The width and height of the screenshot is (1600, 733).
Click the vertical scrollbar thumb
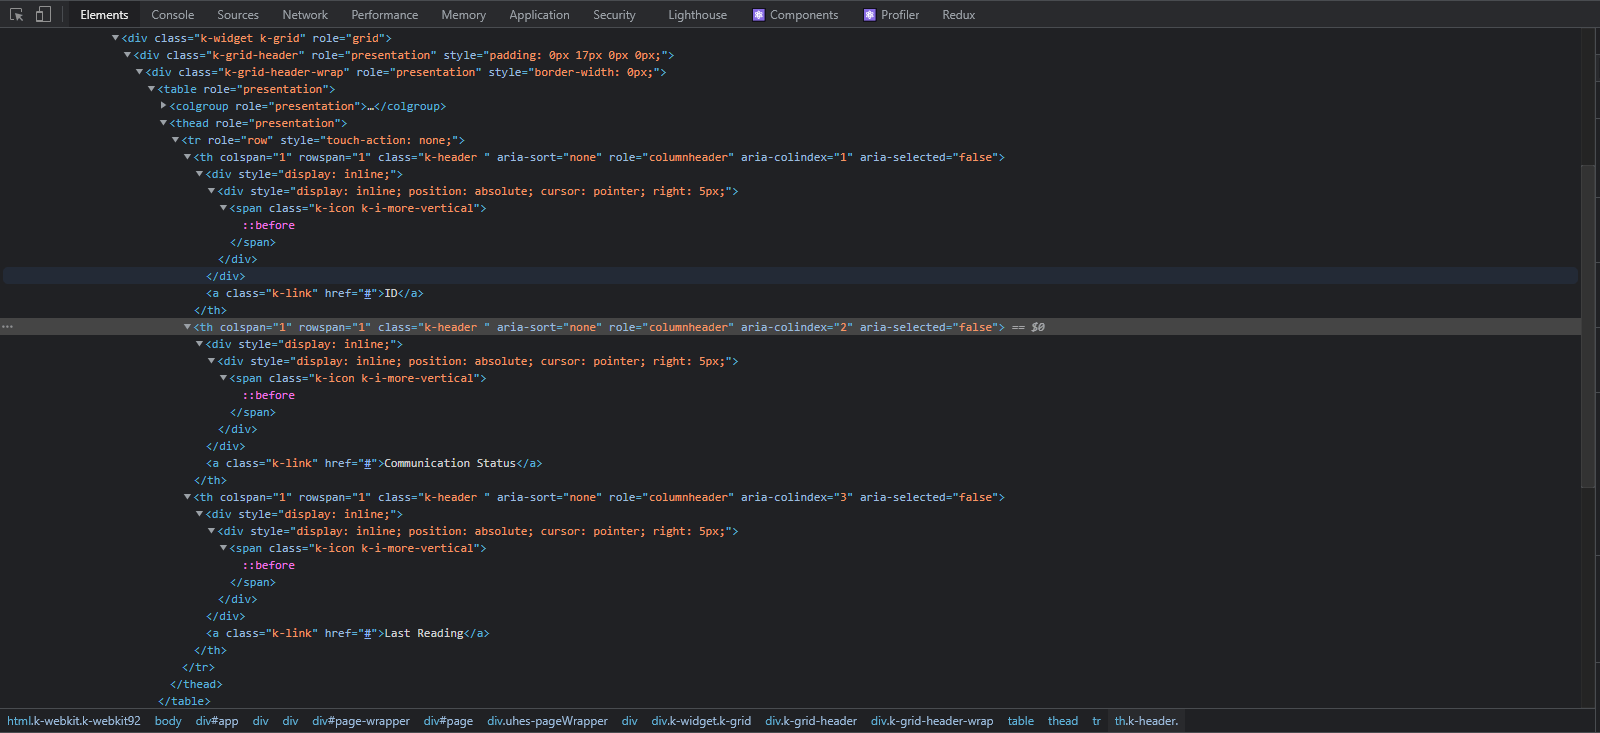pyautogui.click(x=1588, y=325)
